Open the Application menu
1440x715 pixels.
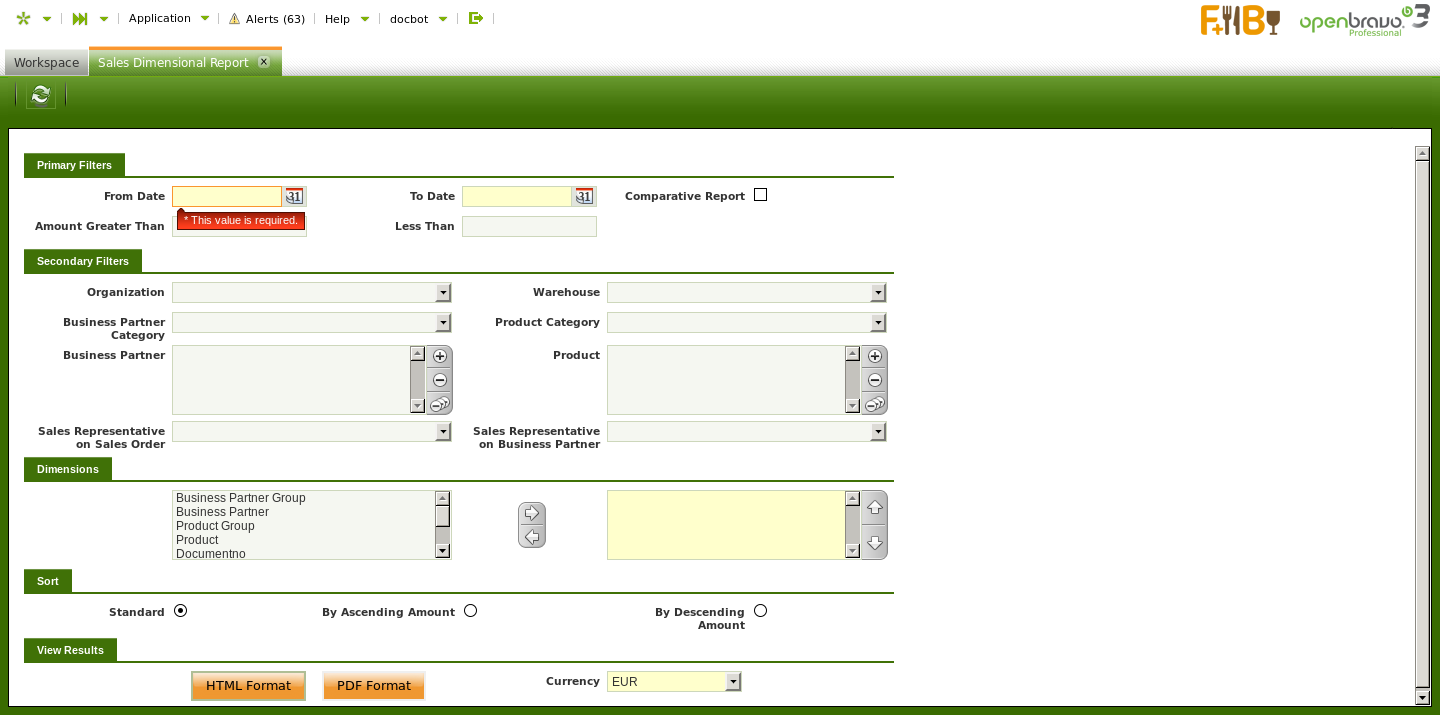click(x=160, y=18)
